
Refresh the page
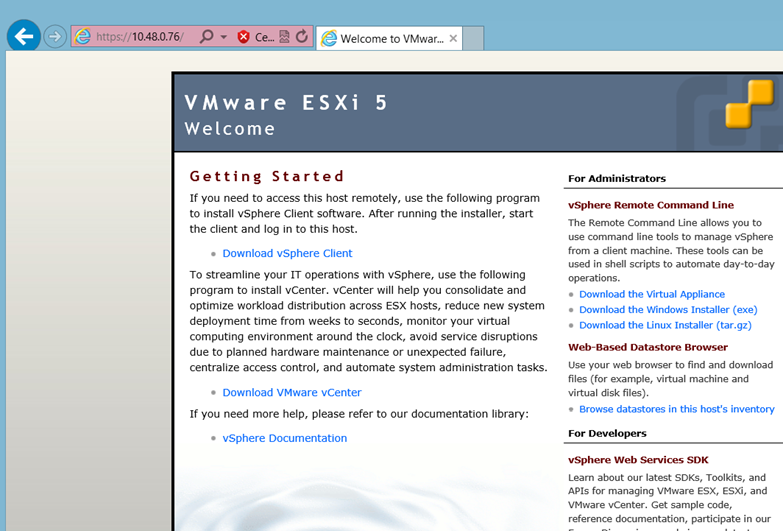point(302,36)
